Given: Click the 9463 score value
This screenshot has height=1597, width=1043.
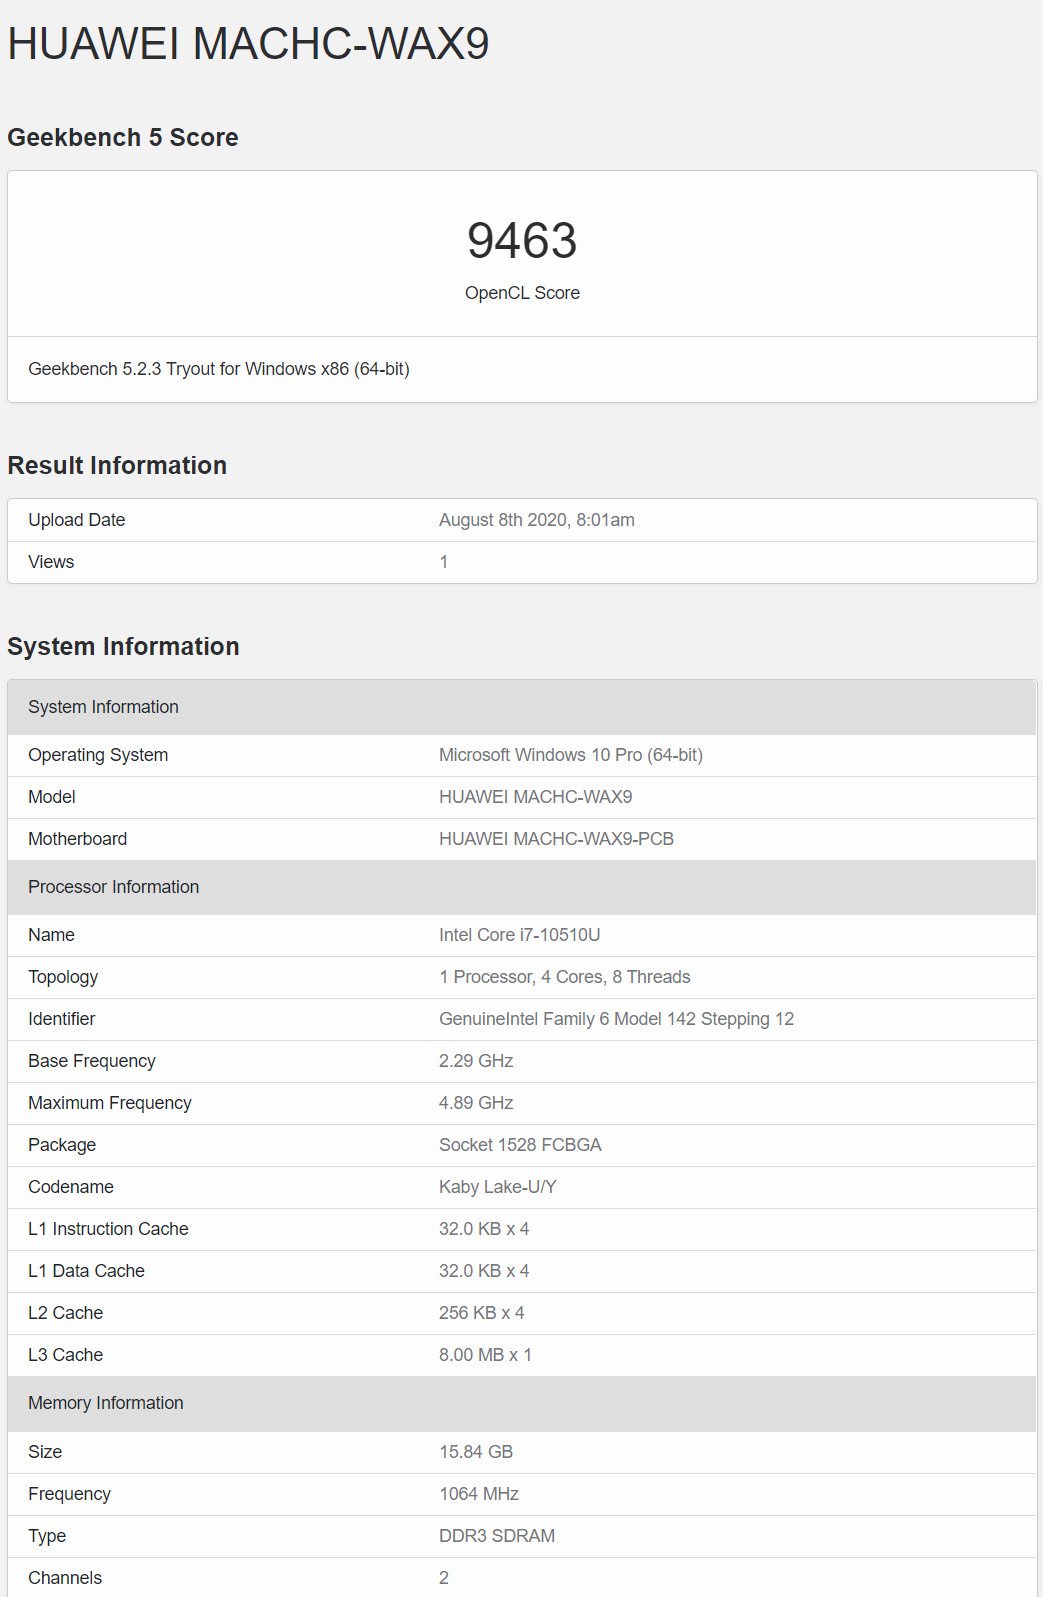Looking at the screenshot, I should point(522,240).
